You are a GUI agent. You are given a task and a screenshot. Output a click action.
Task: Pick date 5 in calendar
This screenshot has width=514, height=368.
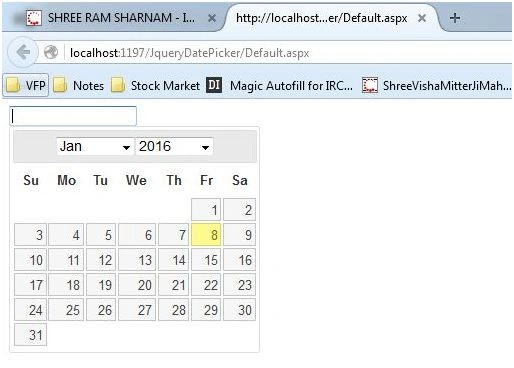coord(101,235)
